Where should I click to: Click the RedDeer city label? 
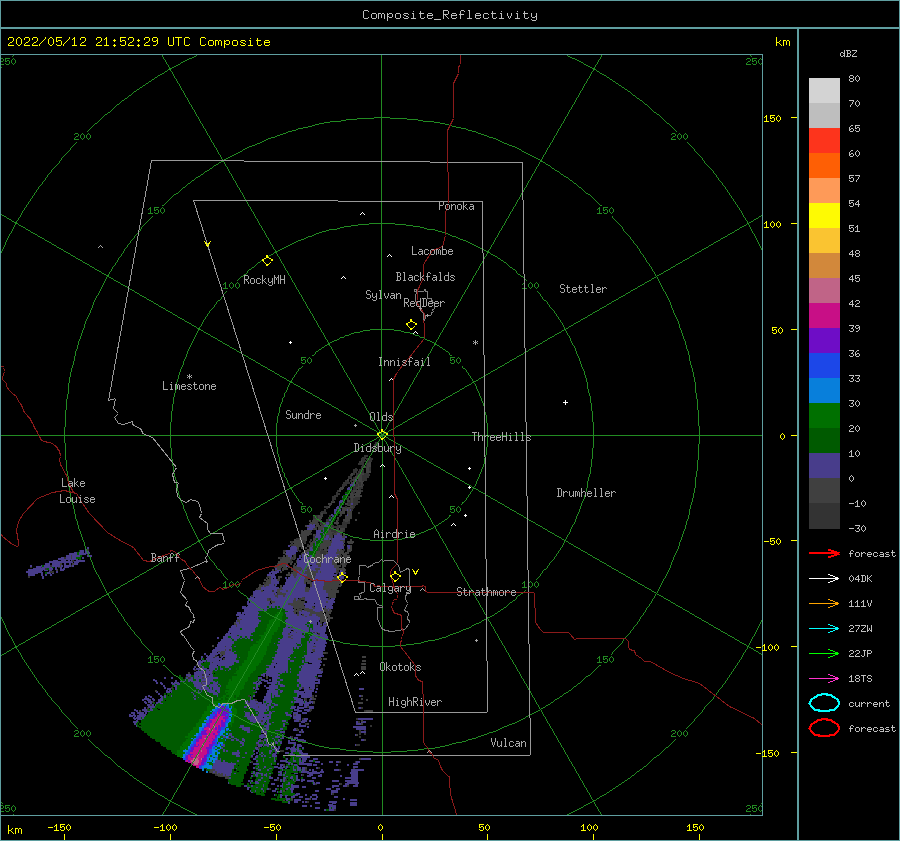click(424, 303)
